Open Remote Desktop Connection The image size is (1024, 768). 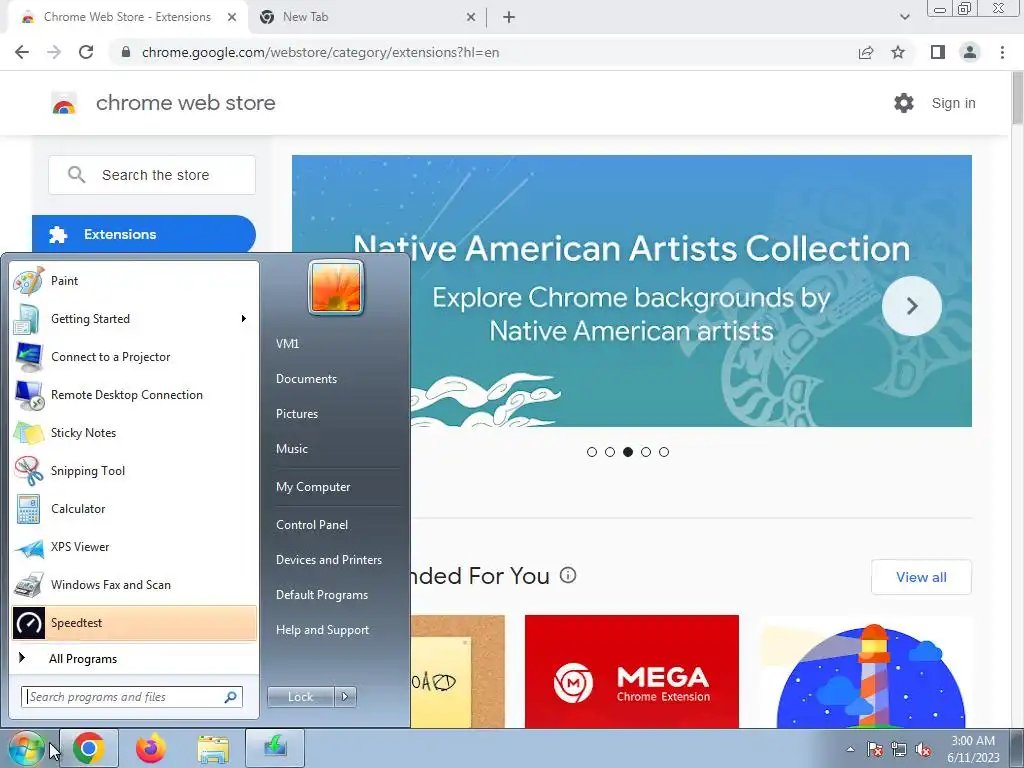(x=134, y=394)
